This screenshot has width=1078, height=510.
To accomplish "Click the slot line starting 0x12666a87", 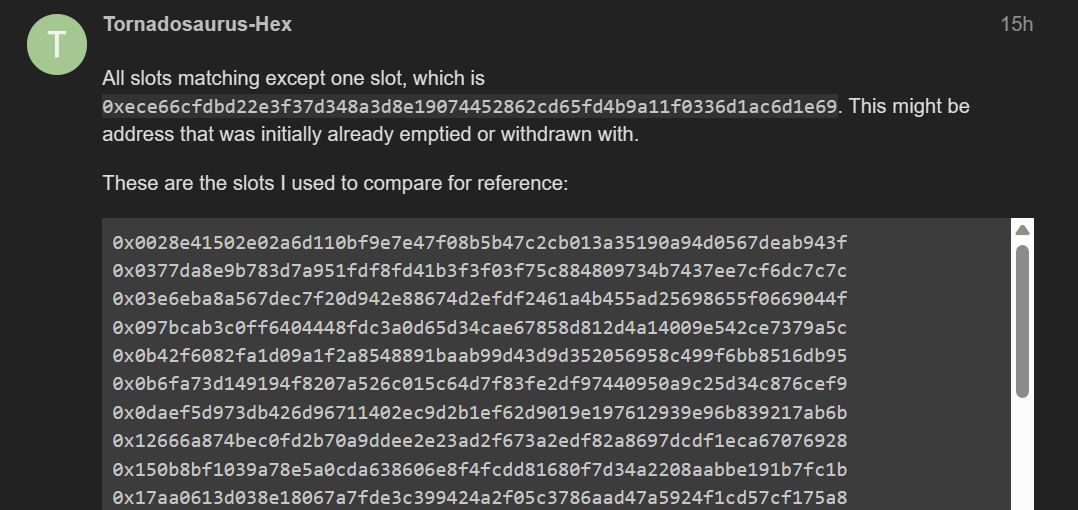I will 480,441.
